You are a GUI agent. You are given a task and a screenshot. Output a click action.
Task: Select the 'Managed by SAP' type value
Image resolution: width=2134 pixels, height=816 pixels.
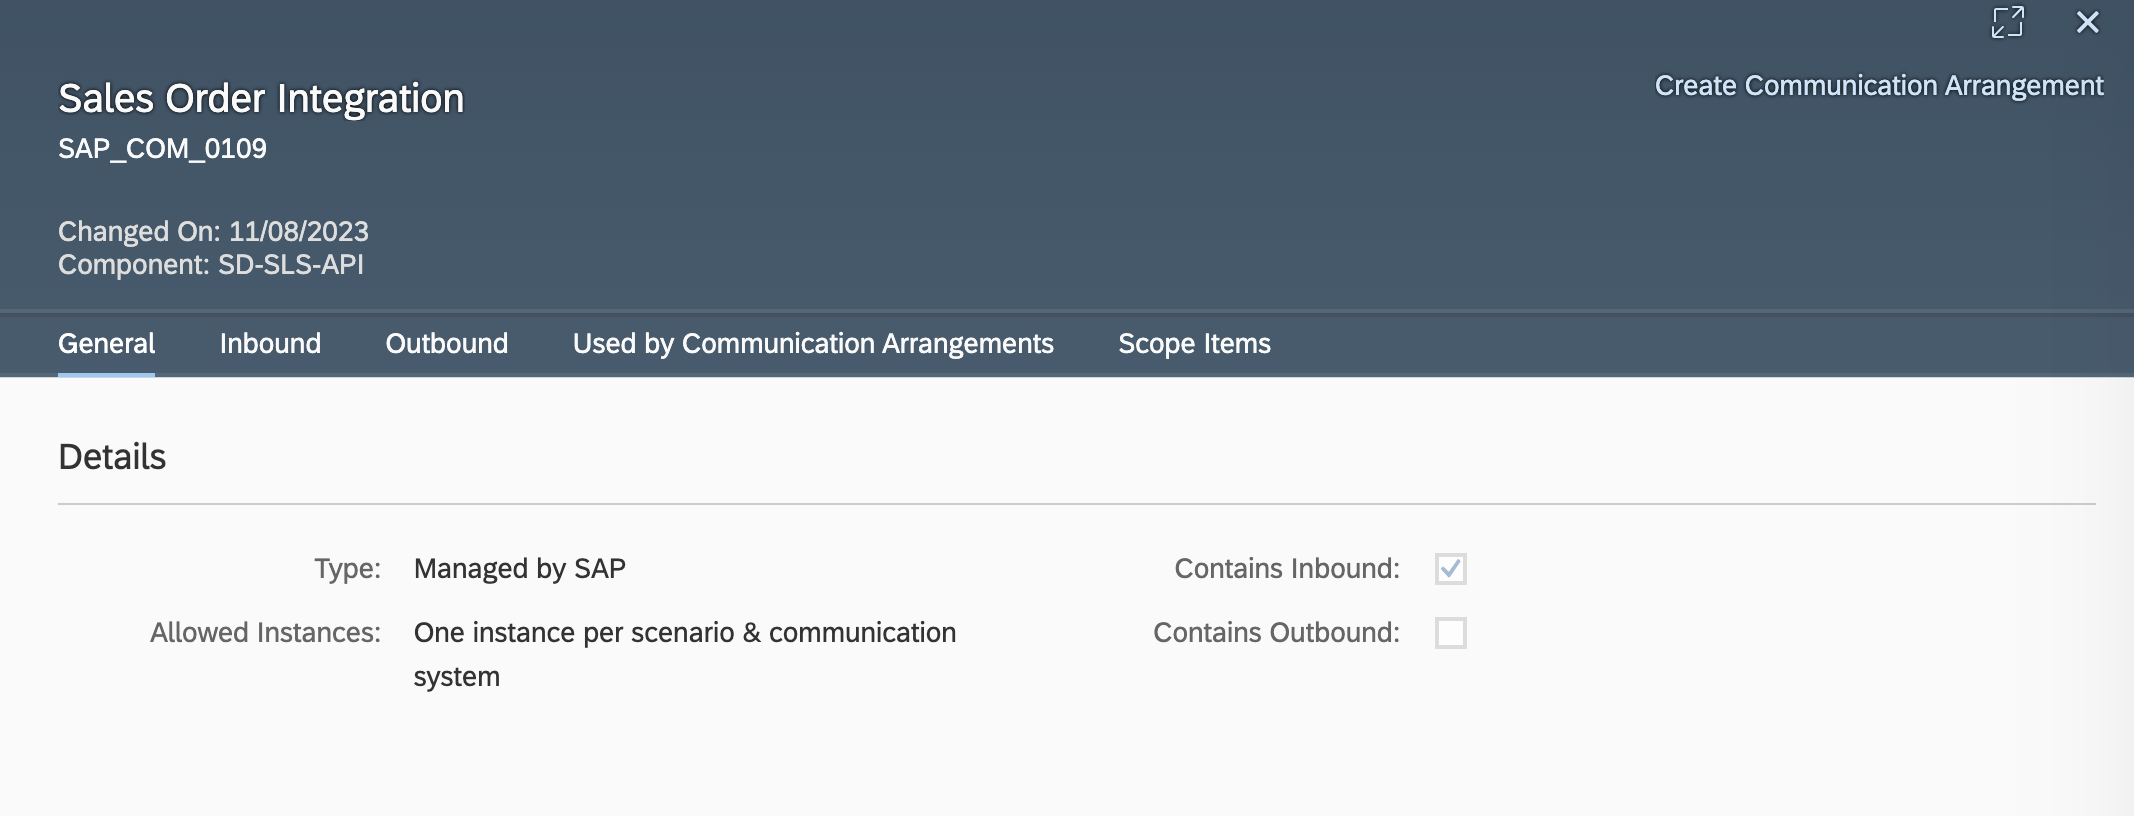pos(519,569)
